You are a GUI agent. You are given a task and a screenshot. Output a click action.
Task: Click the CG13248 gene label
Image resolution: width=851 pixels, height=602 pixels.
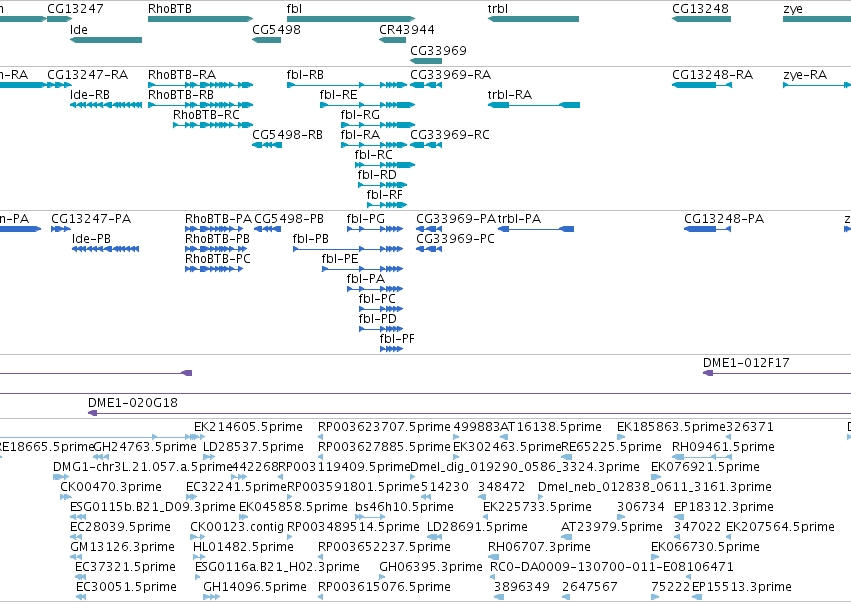tap(700, 9)
